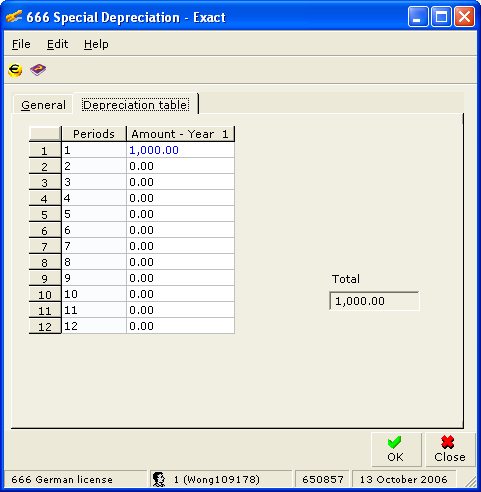Click the user icon in status bar
This screenshot has height=492, width=481.
pos(159,479)
